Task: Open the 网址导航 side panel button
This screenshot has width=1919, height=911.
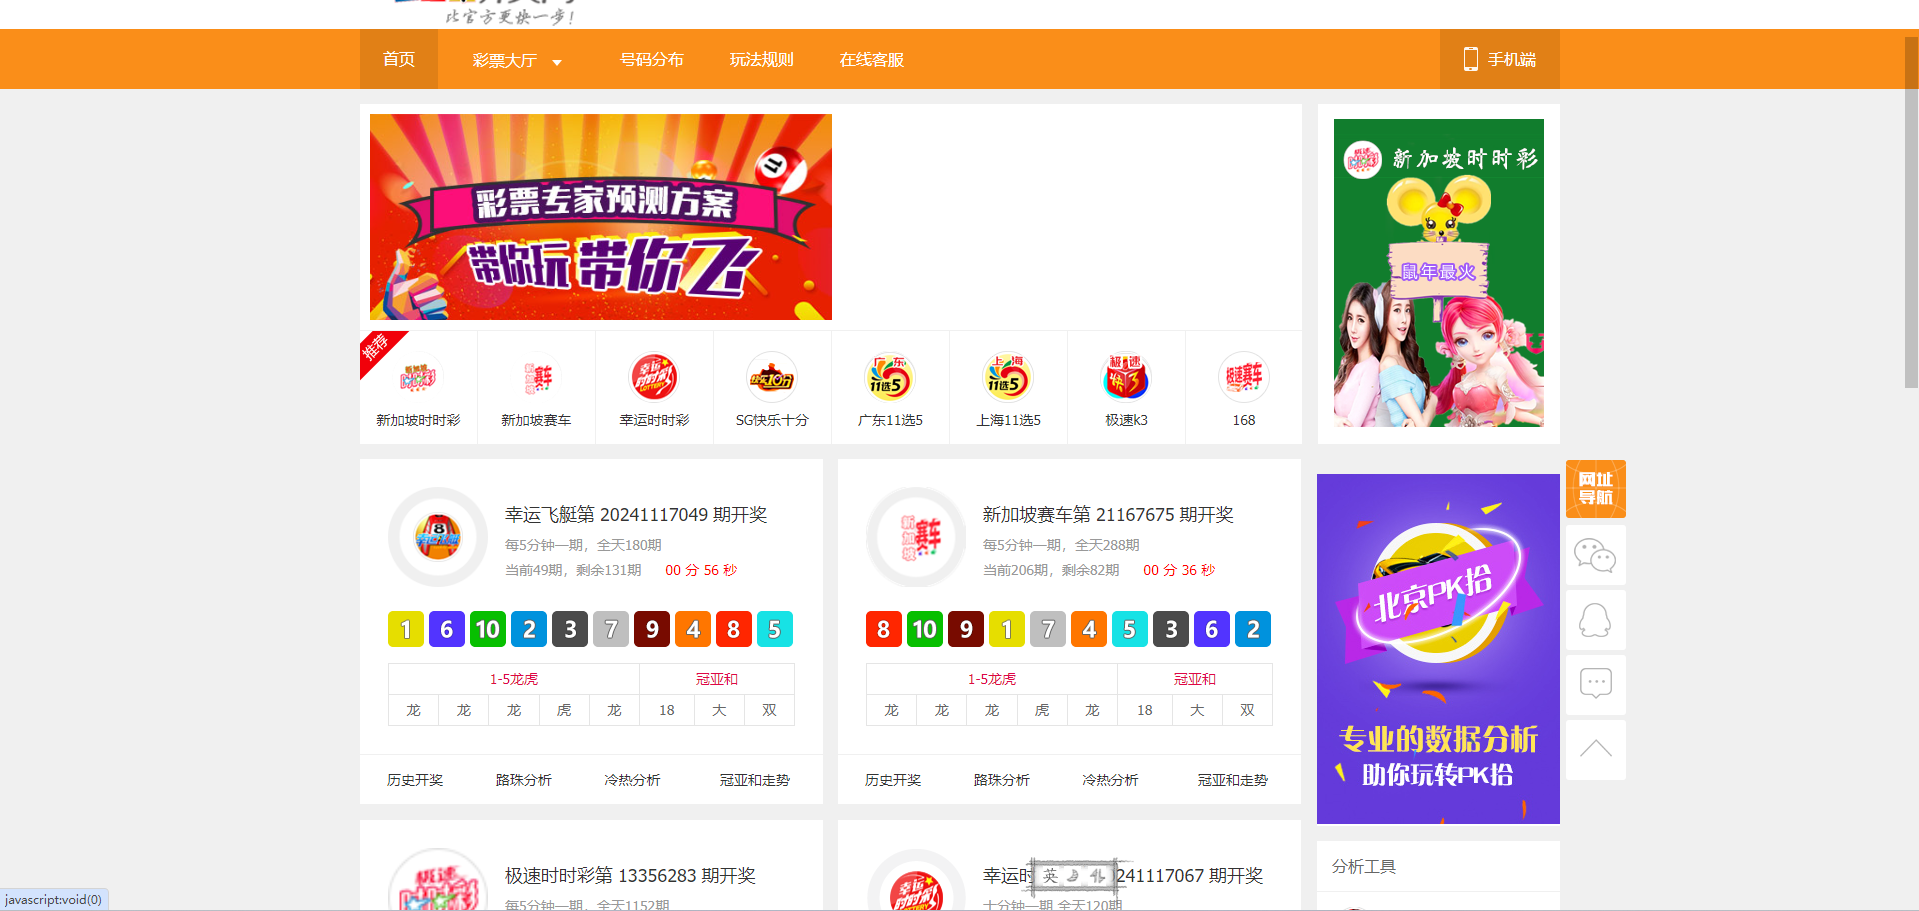Action: pos(1595,489)
